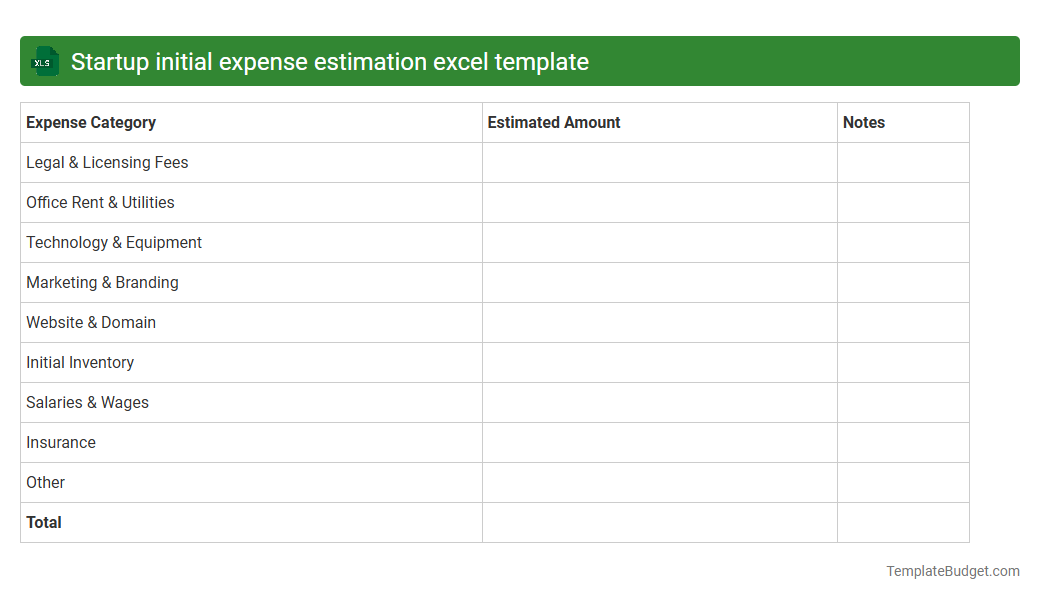Click the Website & Domain row label
Viewport: 1040px width, 600px height.
coord(91,322)
